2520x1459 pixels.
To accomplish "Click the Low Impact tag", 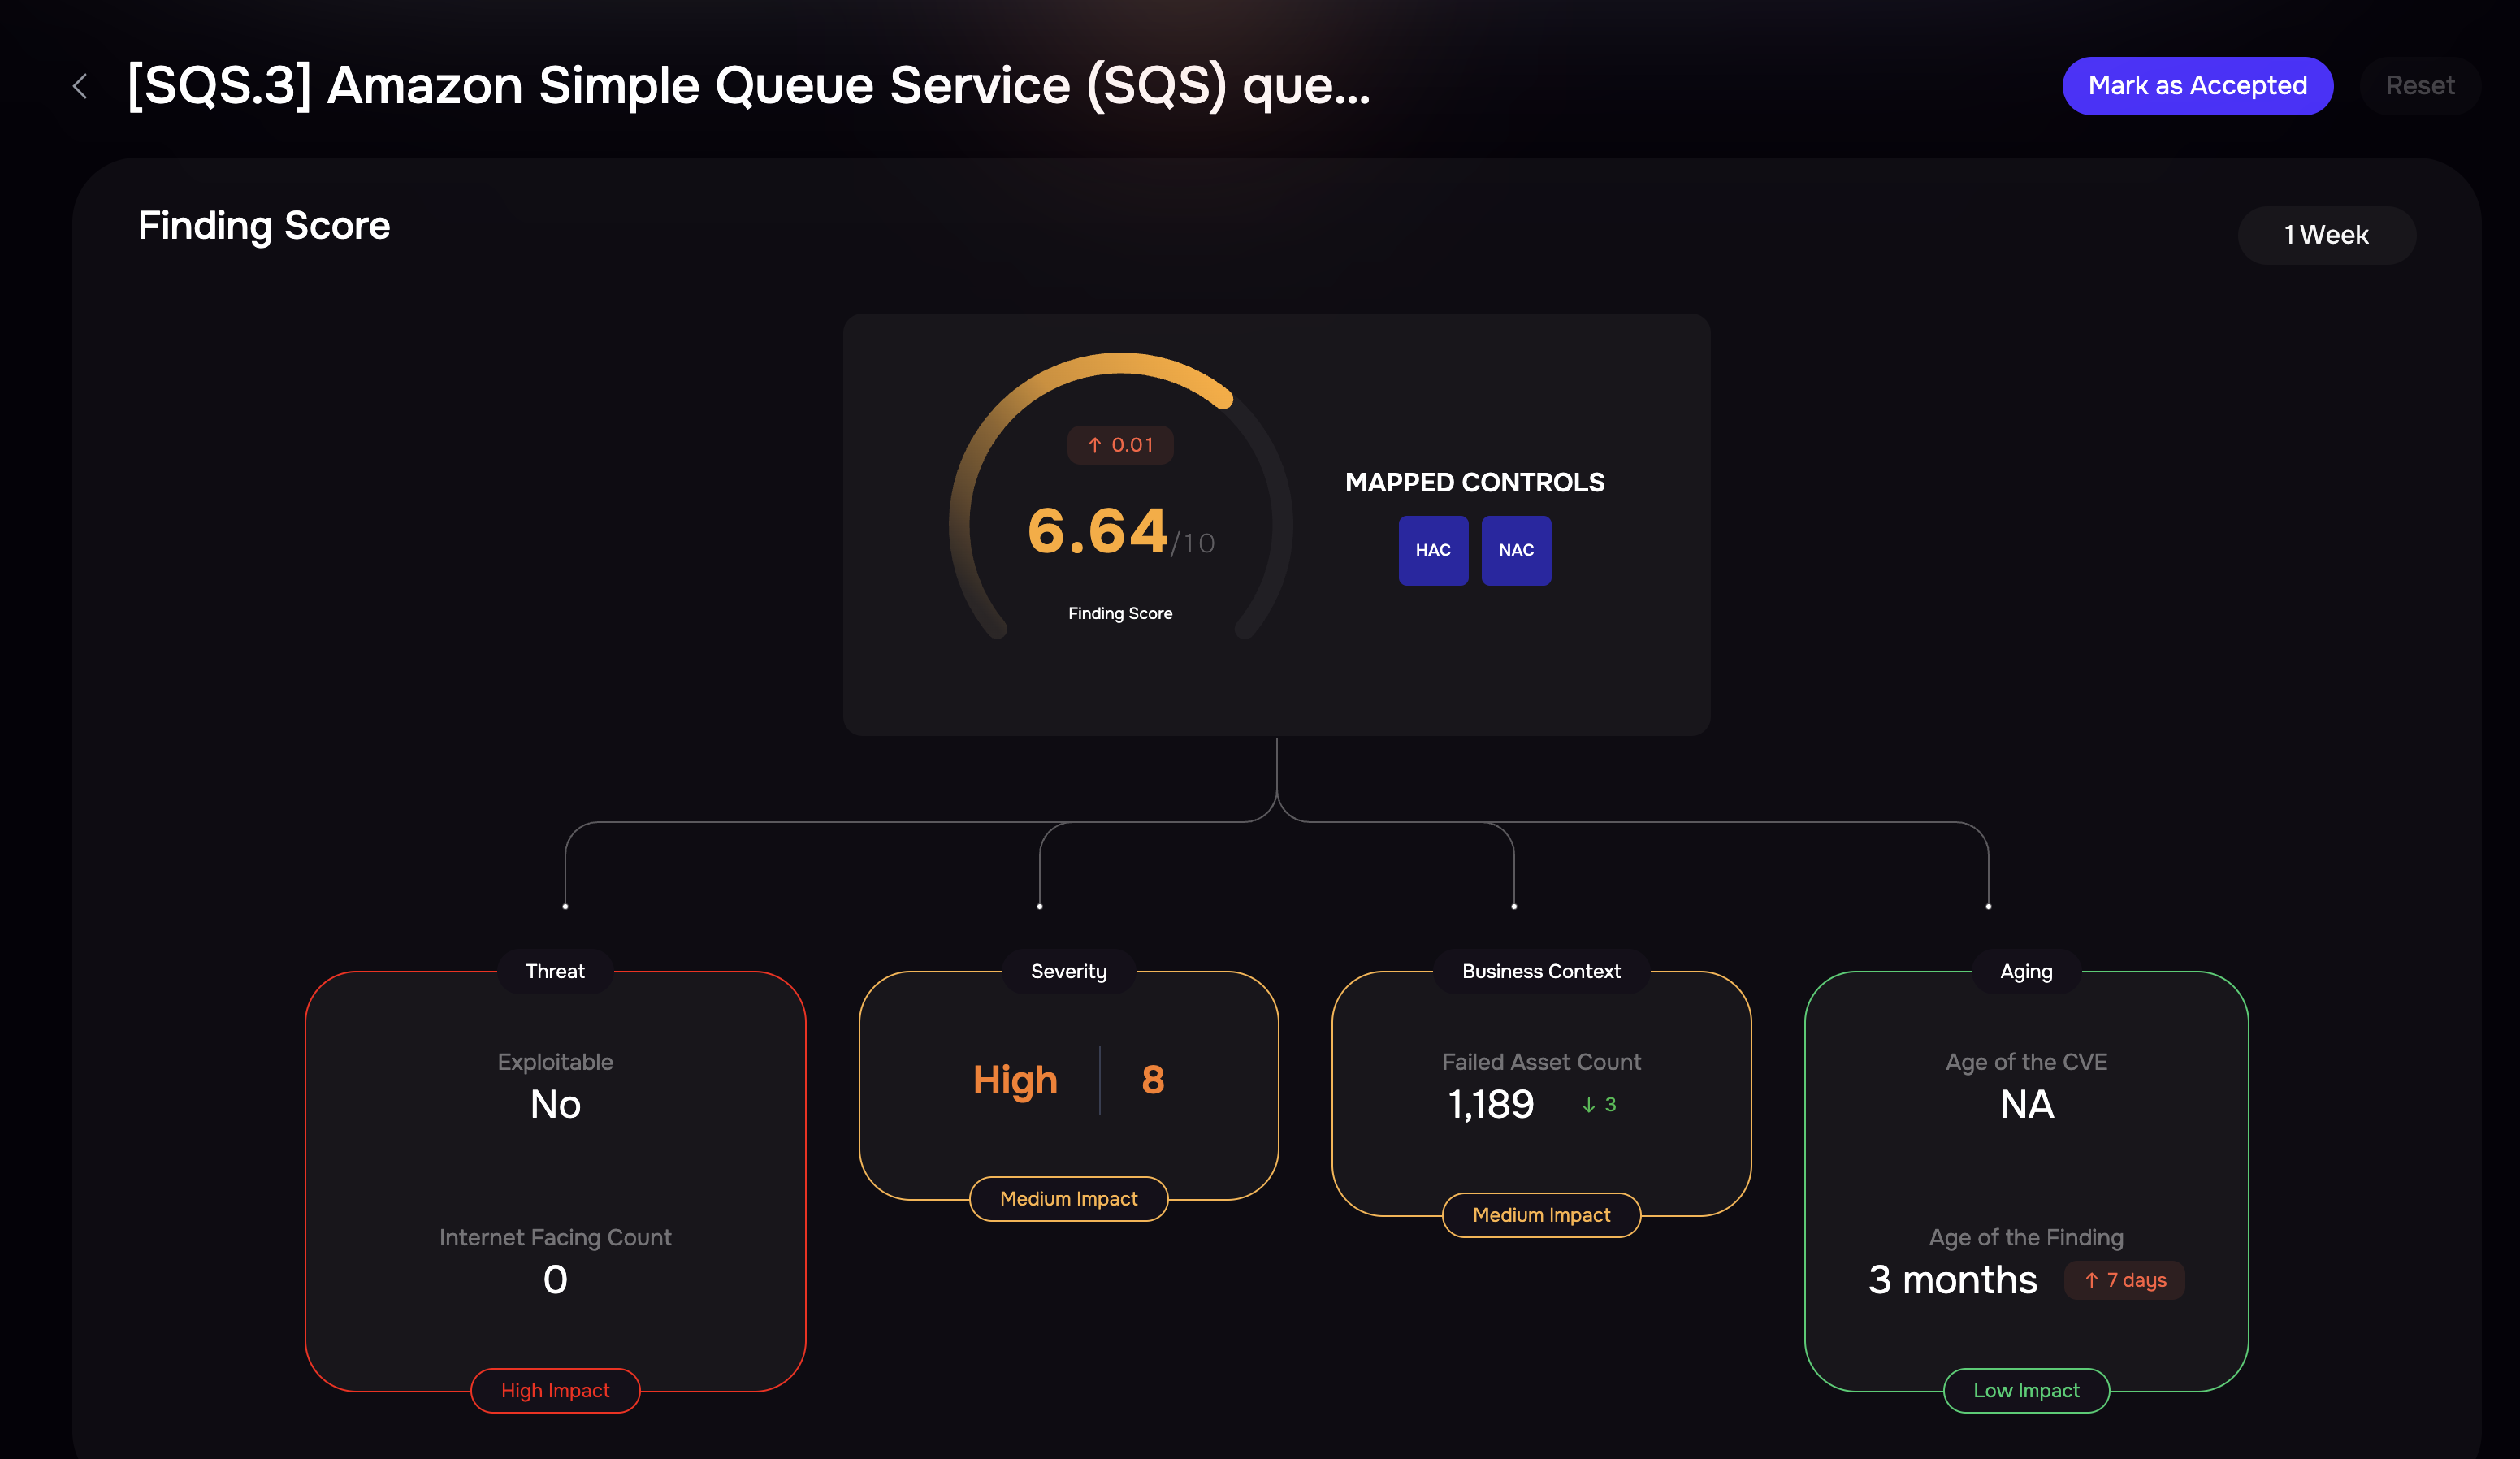I will pos(2026,1390).
